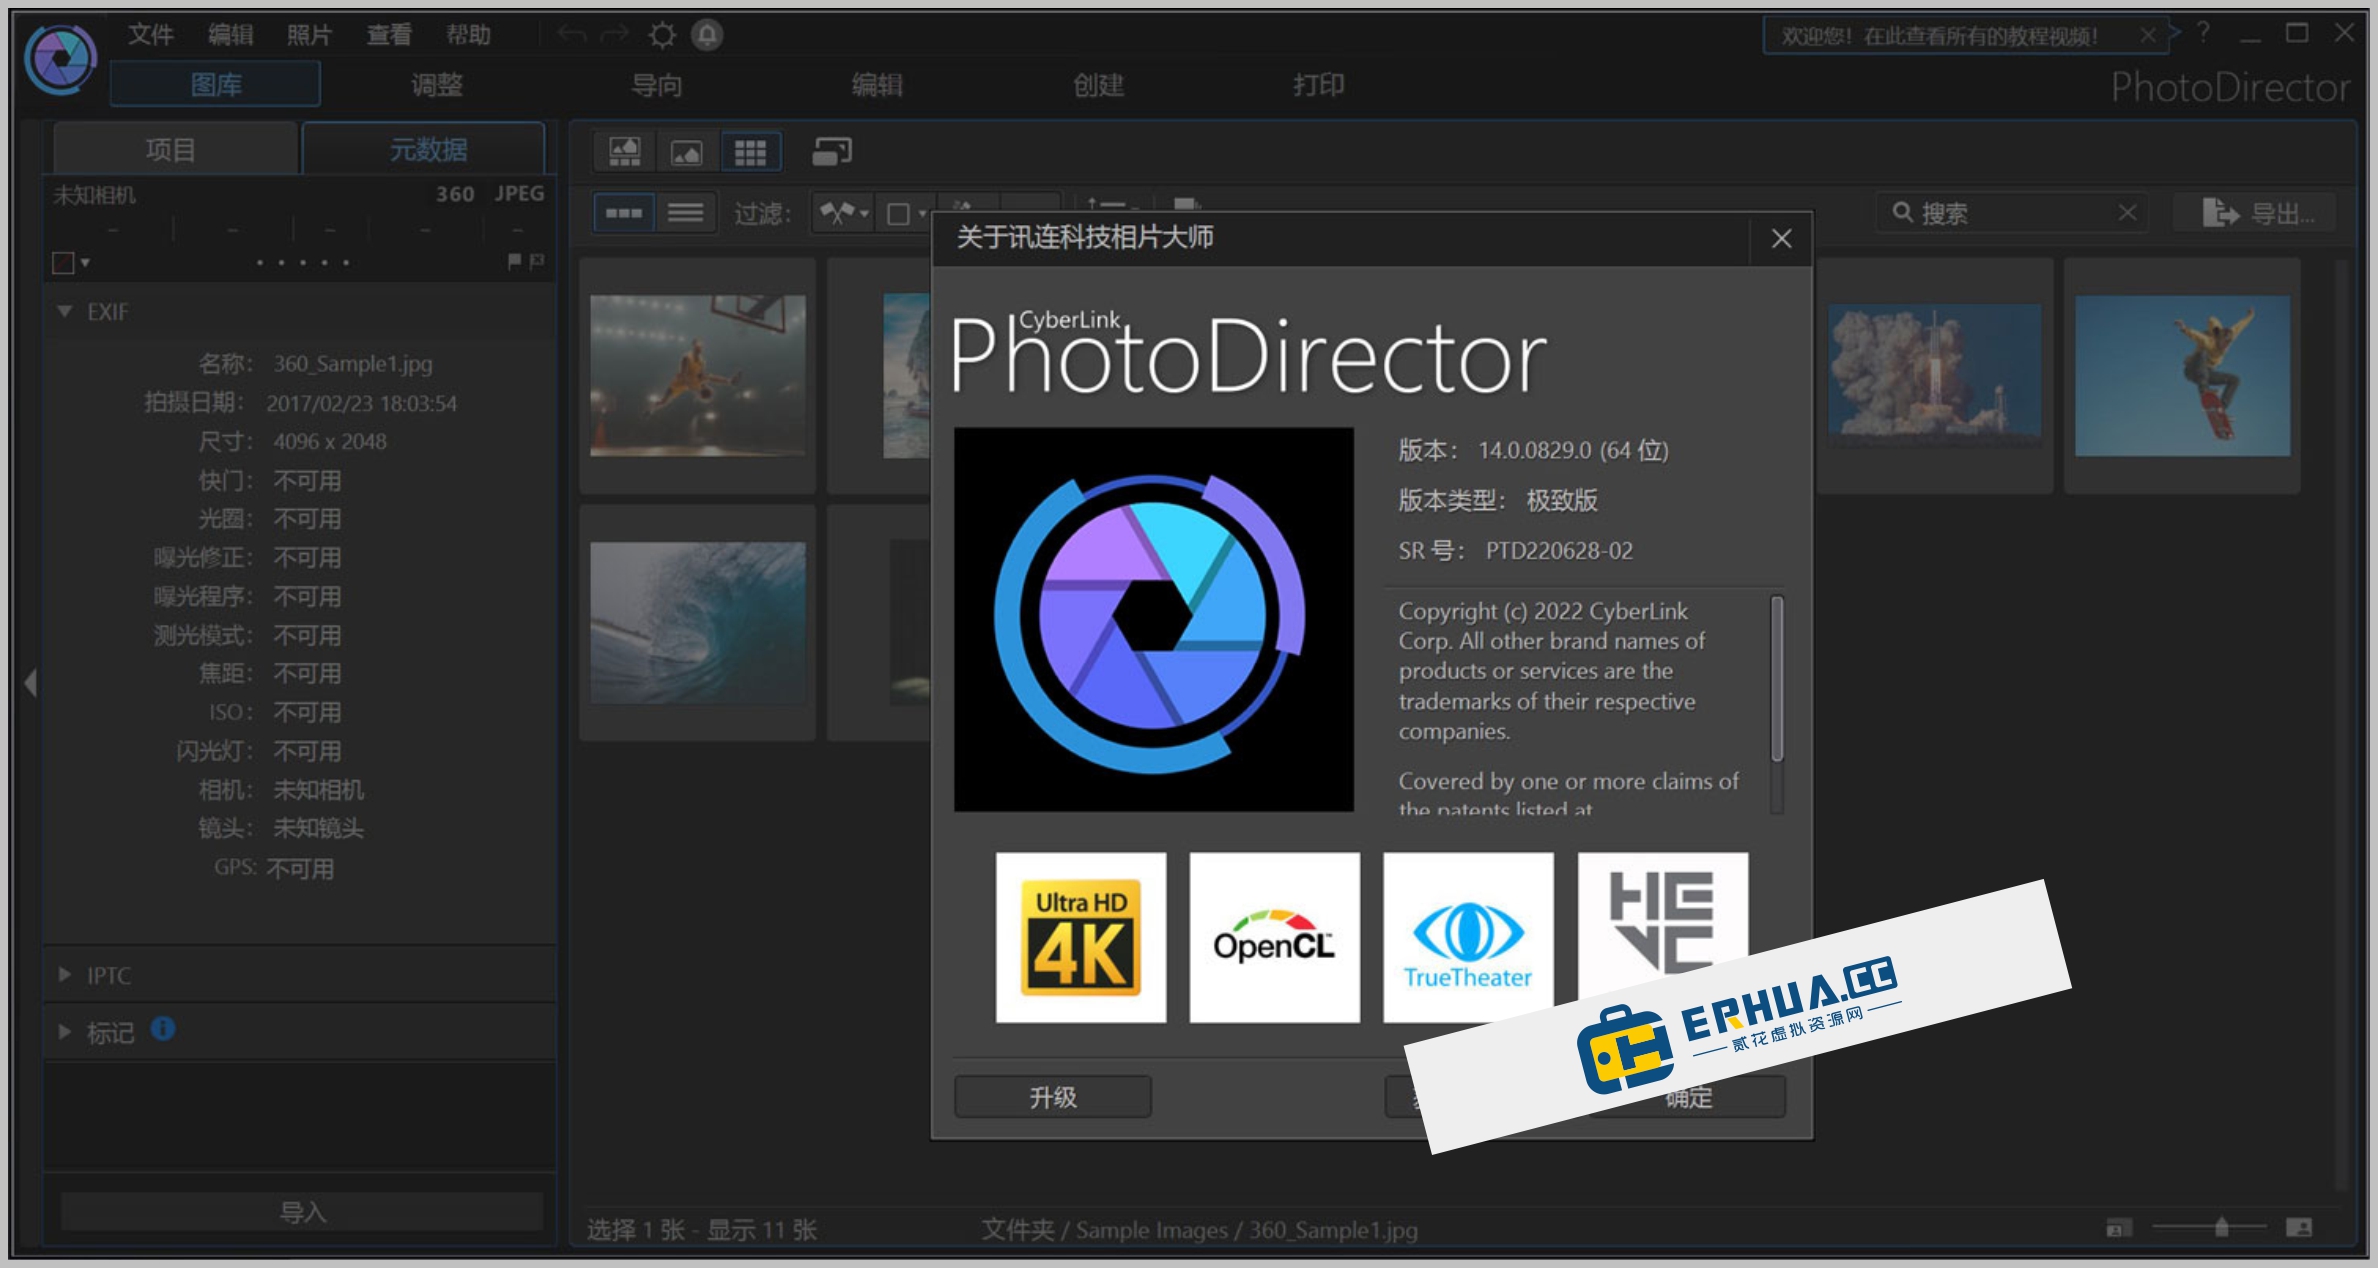2378x1268 pixels.
Task: Switch to the 项目 tab
Action: (172, 148)
